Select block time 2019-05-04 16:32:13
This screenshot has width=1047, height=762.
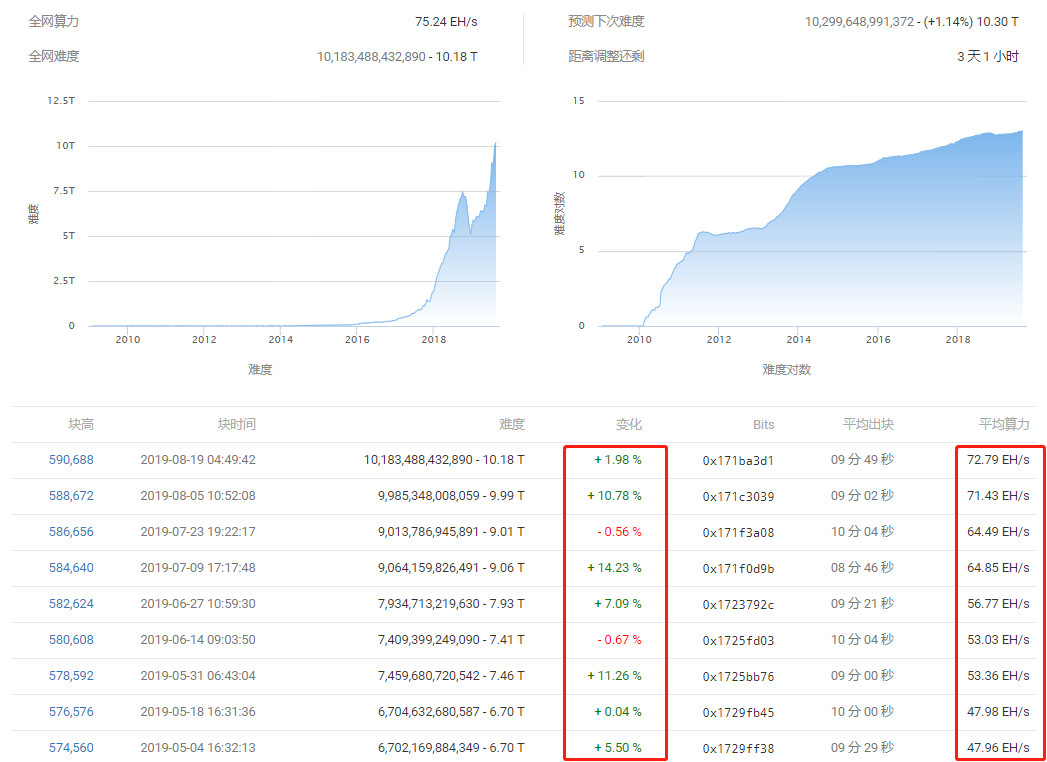pos(198,748)
